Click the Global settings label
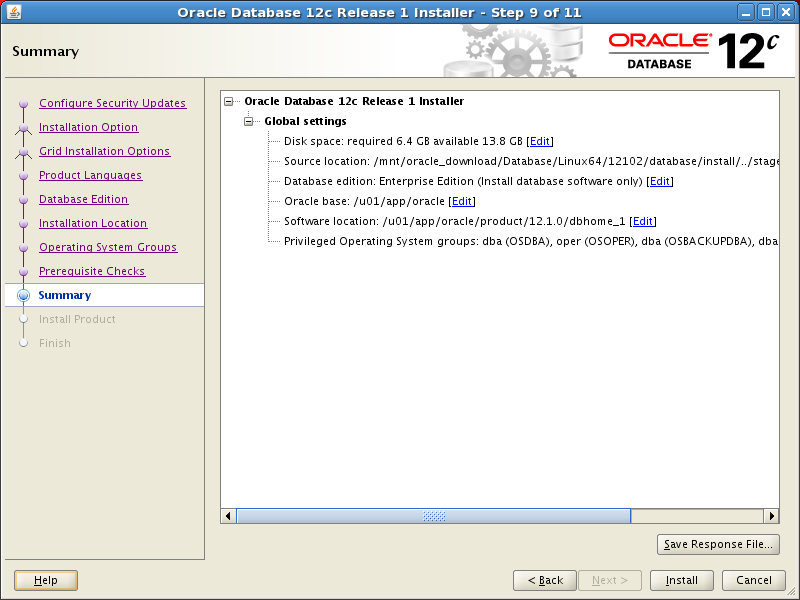The image size is (800, 600). (305, 121)
